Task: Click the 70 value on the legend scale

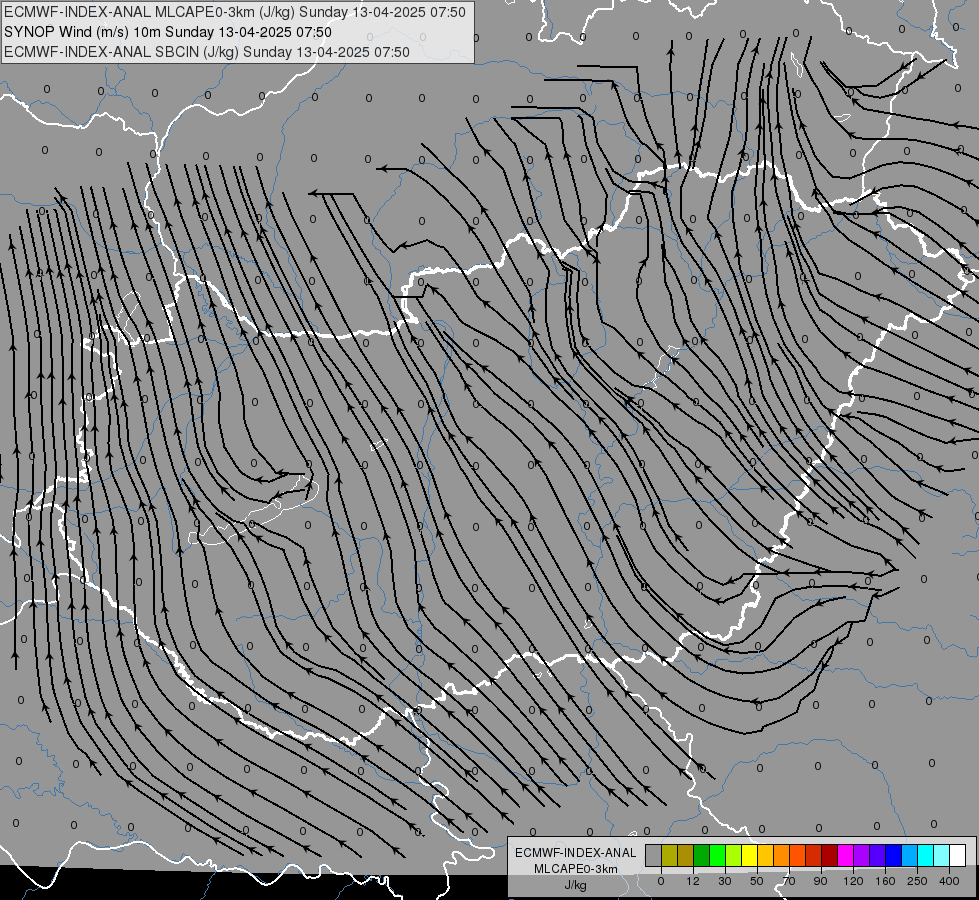Action: [x=789, y=881]
